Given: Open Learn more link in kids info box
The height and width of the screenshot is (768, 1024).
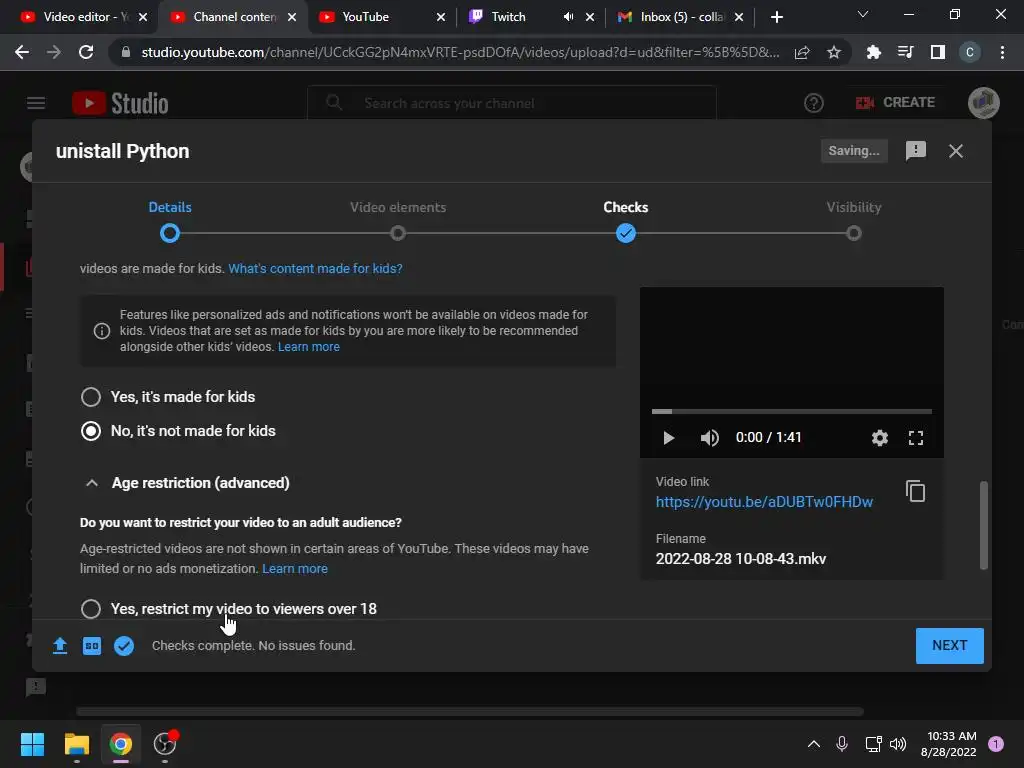Looking at the screenshot, I should click(x=309, y=347).
